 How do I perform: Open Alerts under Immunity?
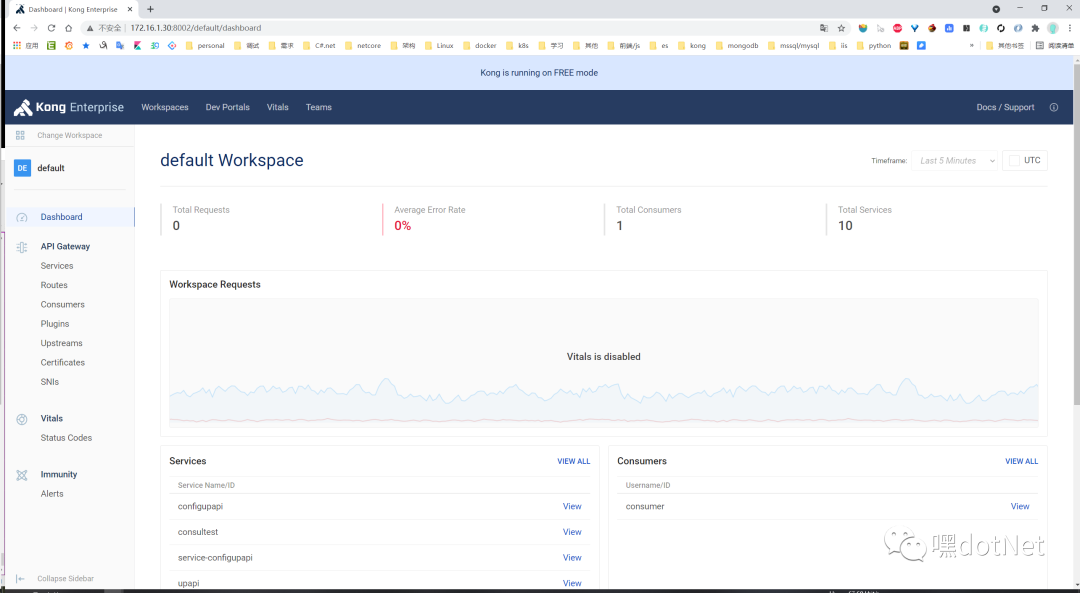coord(52,494)
